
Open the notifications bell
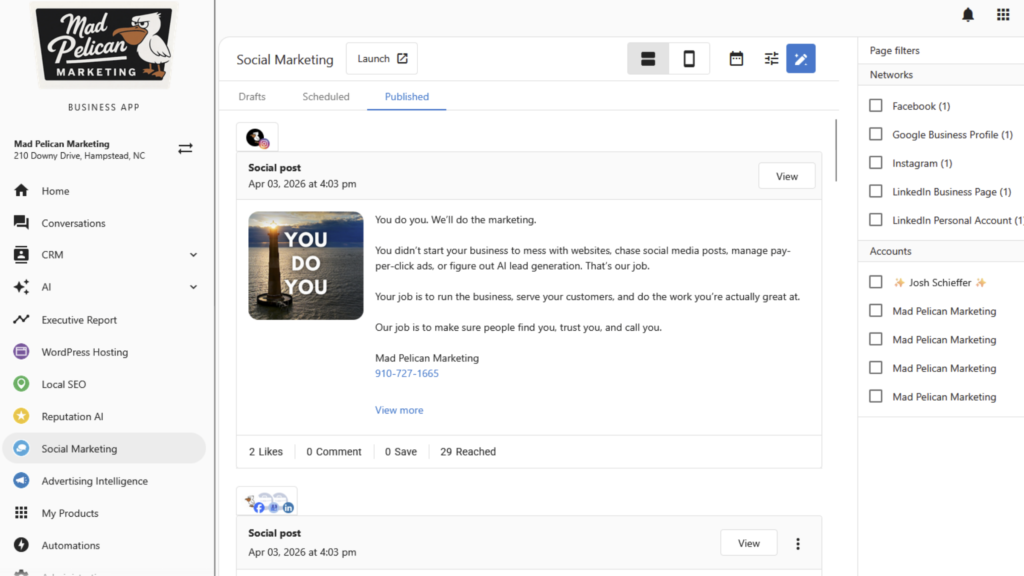(x=967, y=13)
